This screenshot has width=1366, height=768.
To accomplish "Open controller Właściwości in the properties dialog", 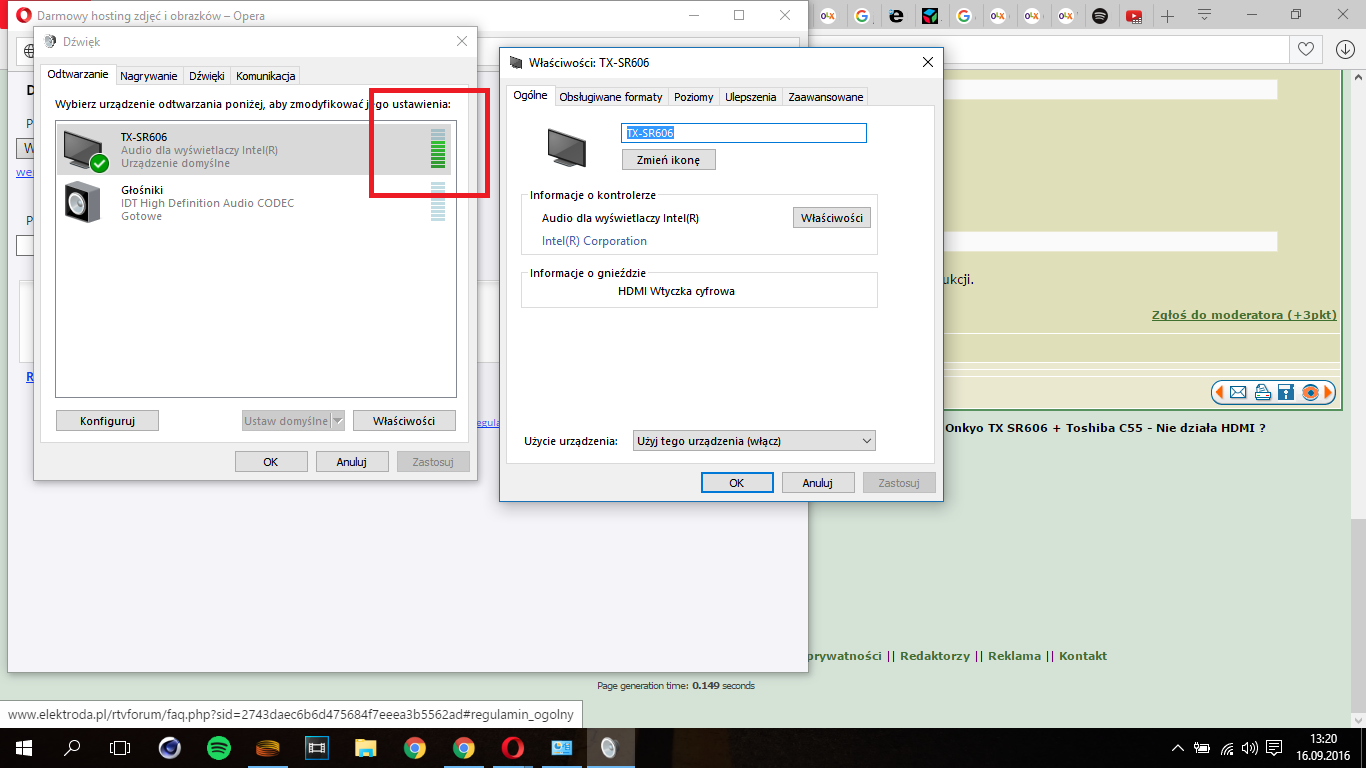I will 832,218.
